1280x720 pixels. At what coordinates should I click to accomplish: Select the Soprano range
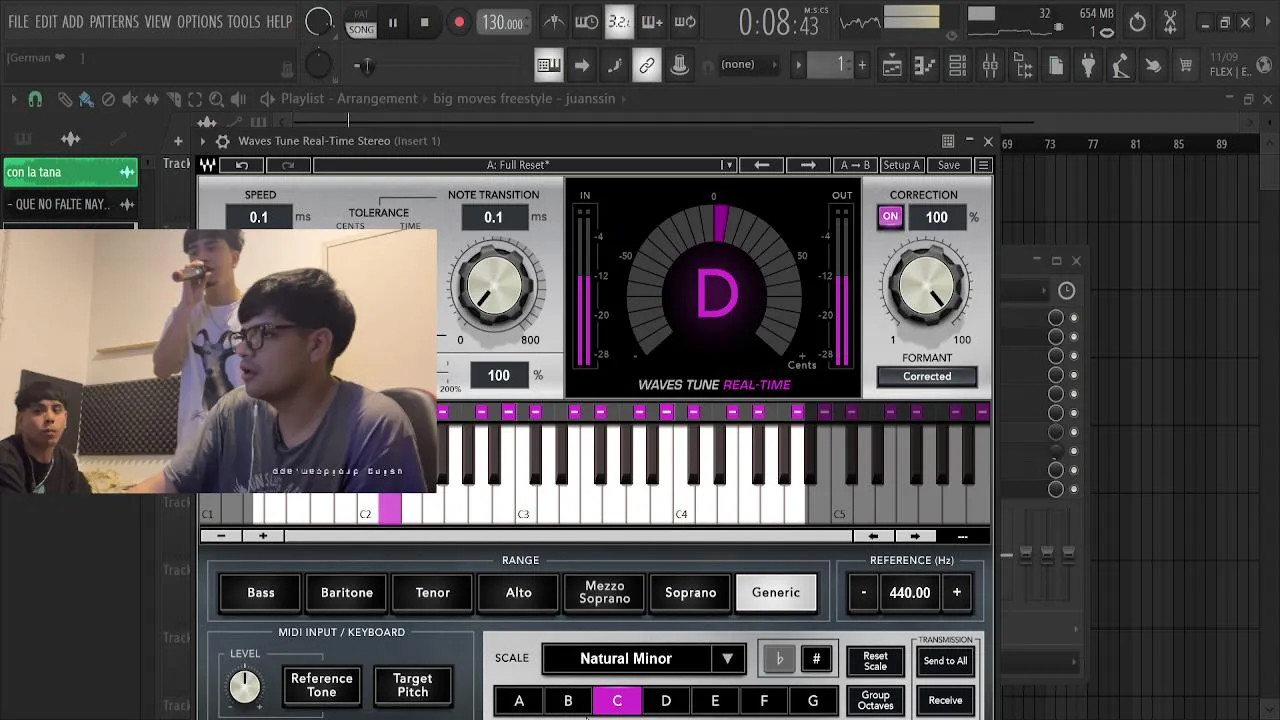coord(691,593)
